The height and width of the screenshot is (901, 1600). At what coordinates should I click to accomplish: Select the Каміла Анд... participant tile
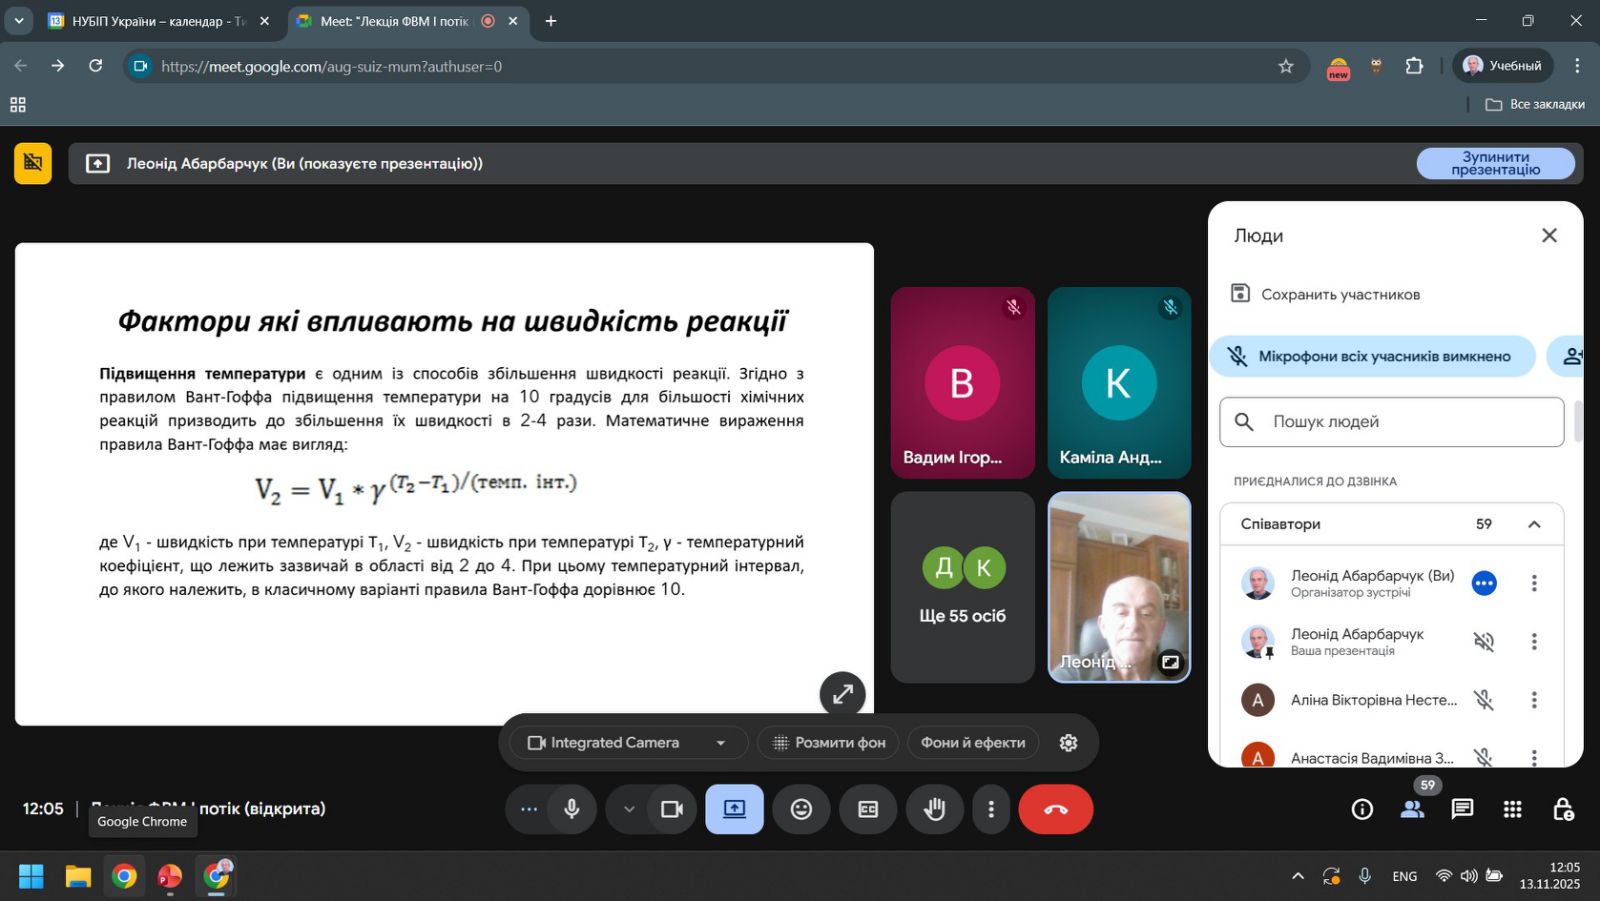pos(1119,383)
